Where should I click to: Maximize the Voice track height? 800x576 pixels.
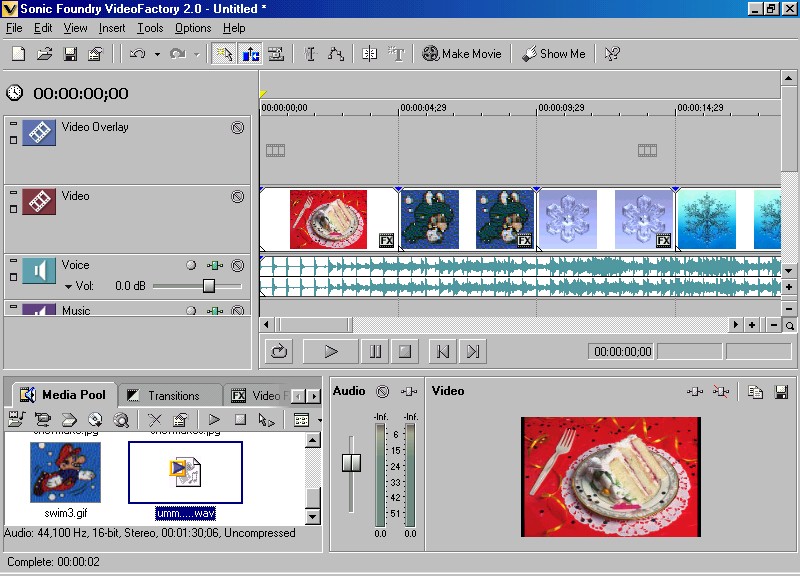pyautogui.click(x=14, y=277)
